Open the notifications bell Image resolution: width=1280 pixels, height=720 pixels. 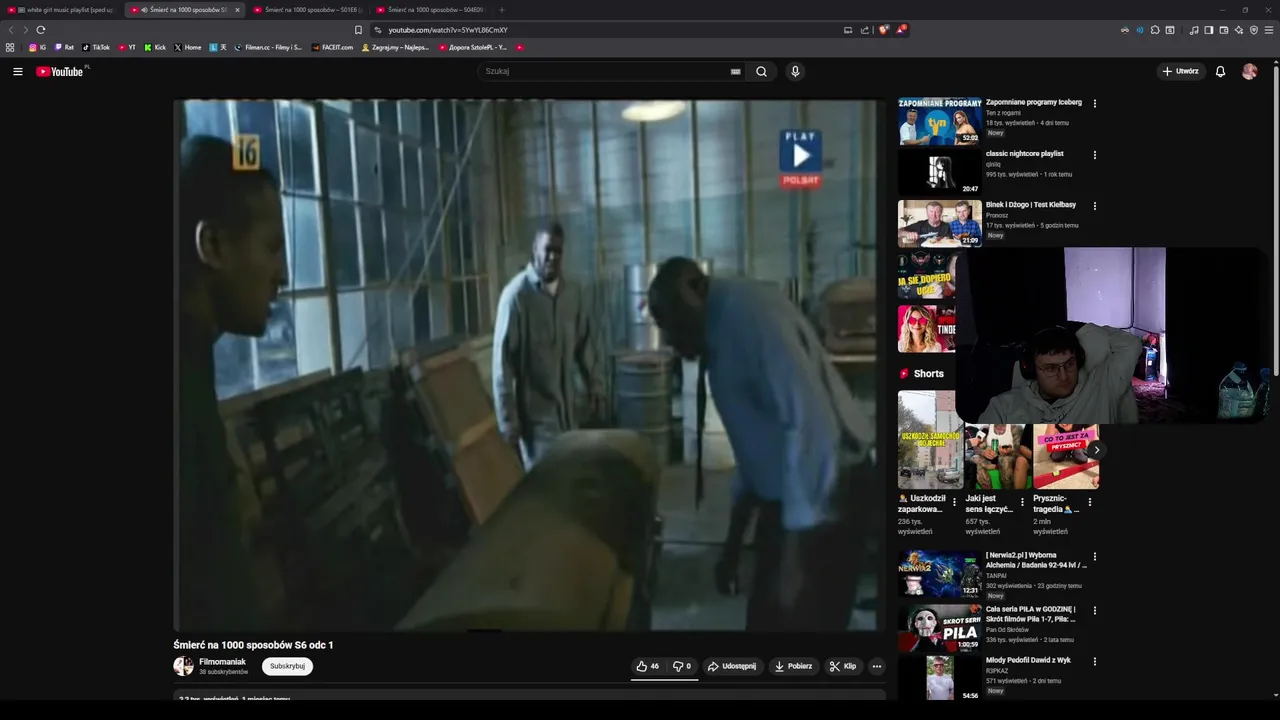(1220, 72)
